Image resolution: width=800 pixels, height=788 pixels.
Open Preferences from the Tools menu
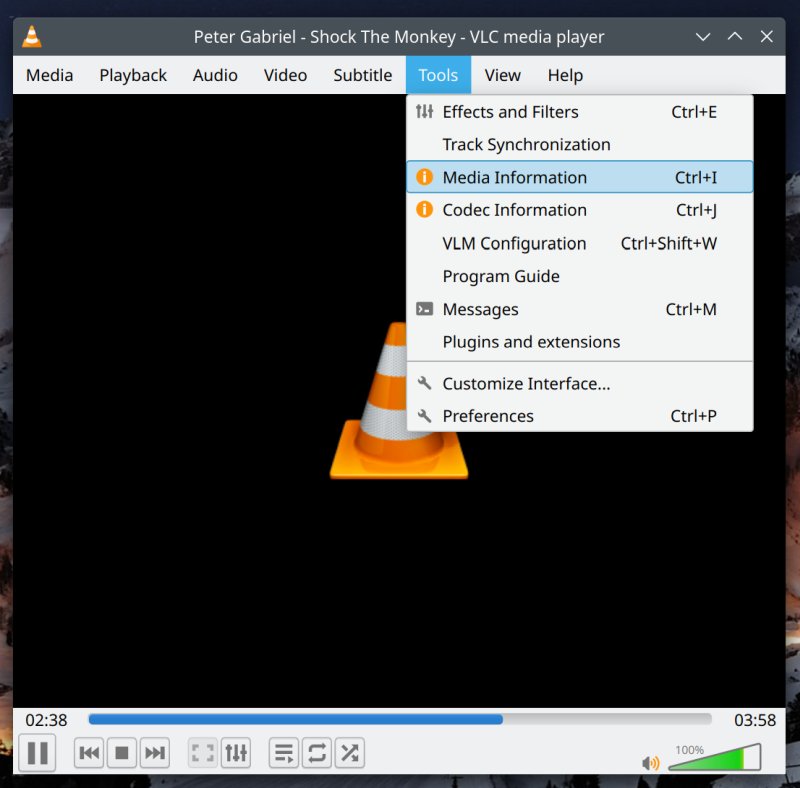tap(488, 416)
